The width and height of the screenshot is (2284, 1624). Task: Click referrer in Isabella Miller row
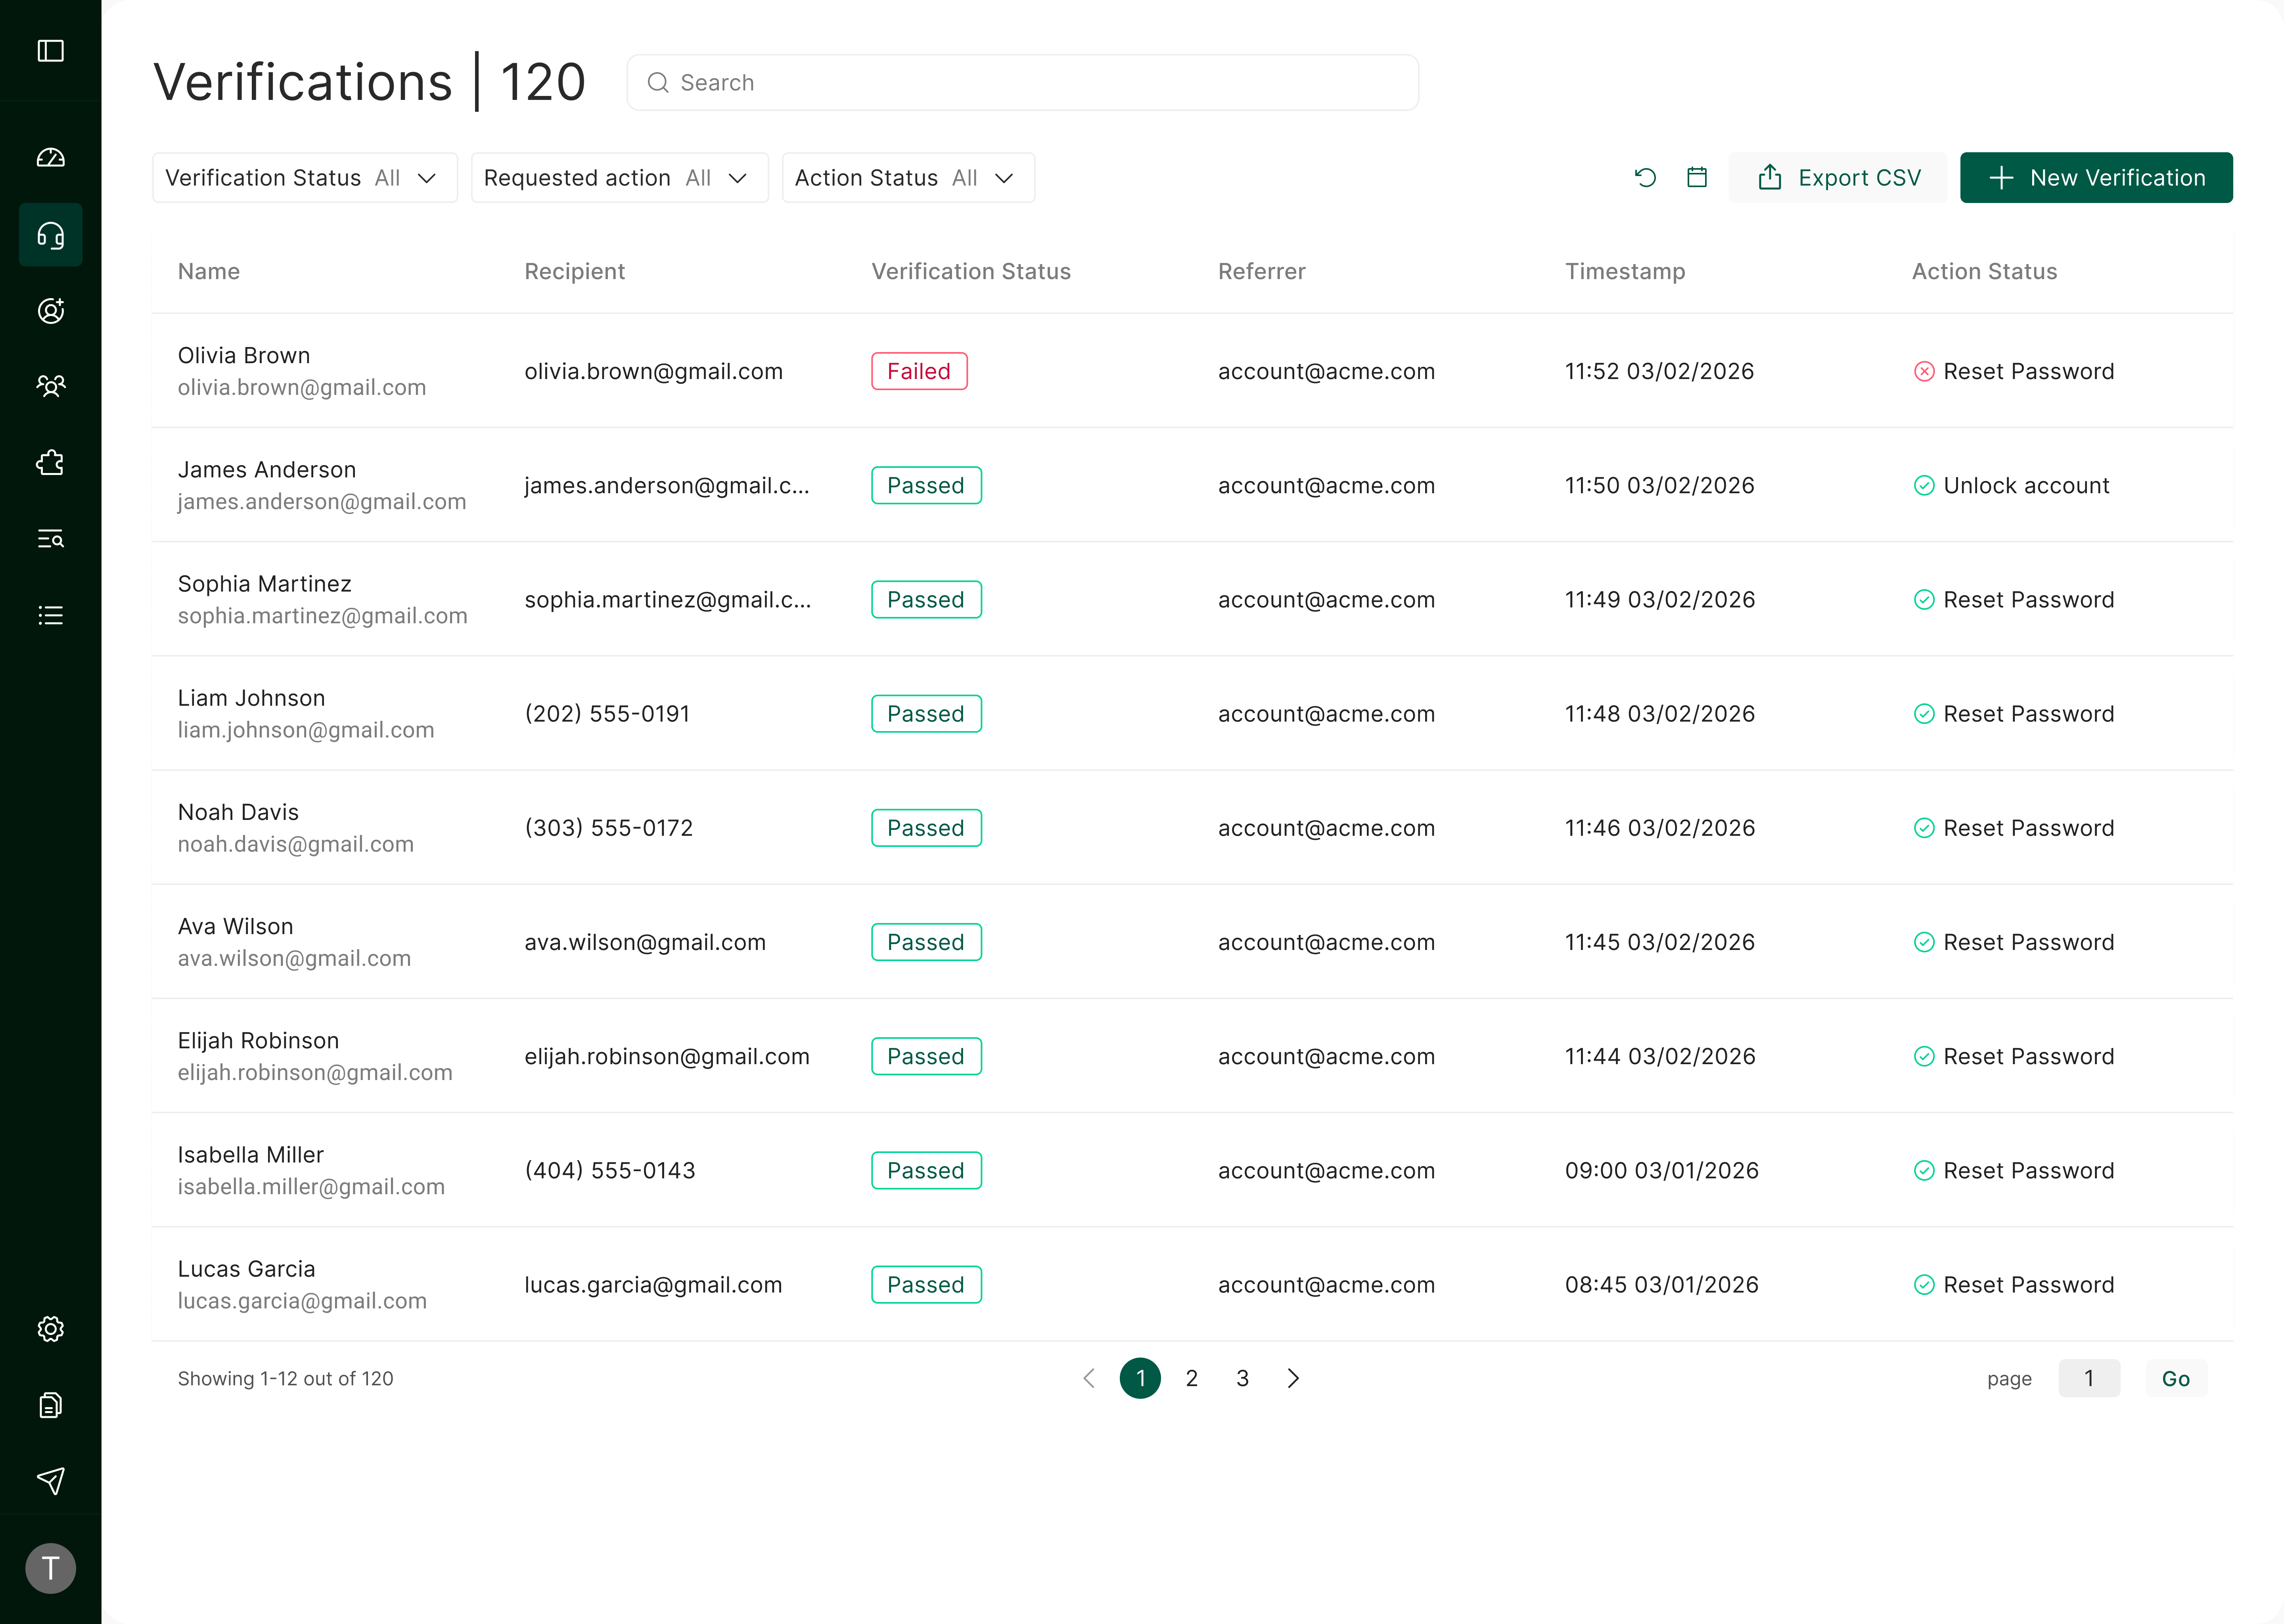(x=1326, y=1171)
